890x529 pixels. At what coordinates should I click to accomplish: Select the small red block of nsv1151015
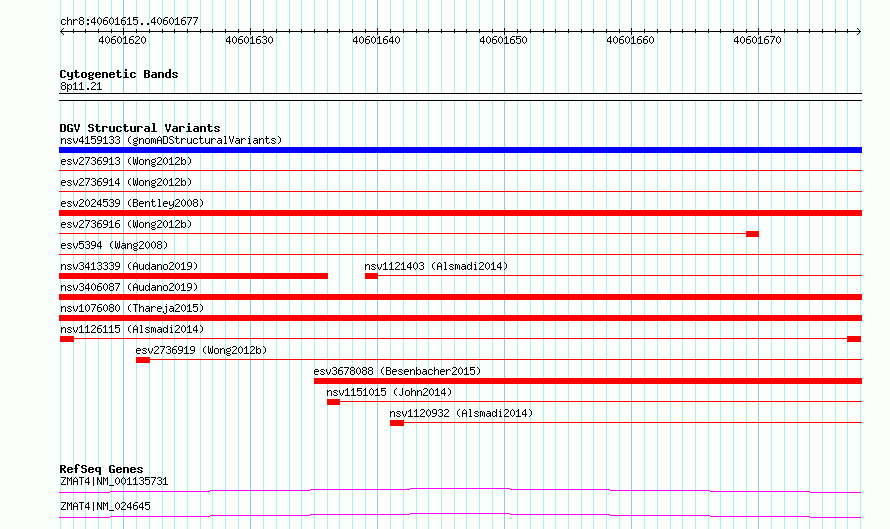333,402
